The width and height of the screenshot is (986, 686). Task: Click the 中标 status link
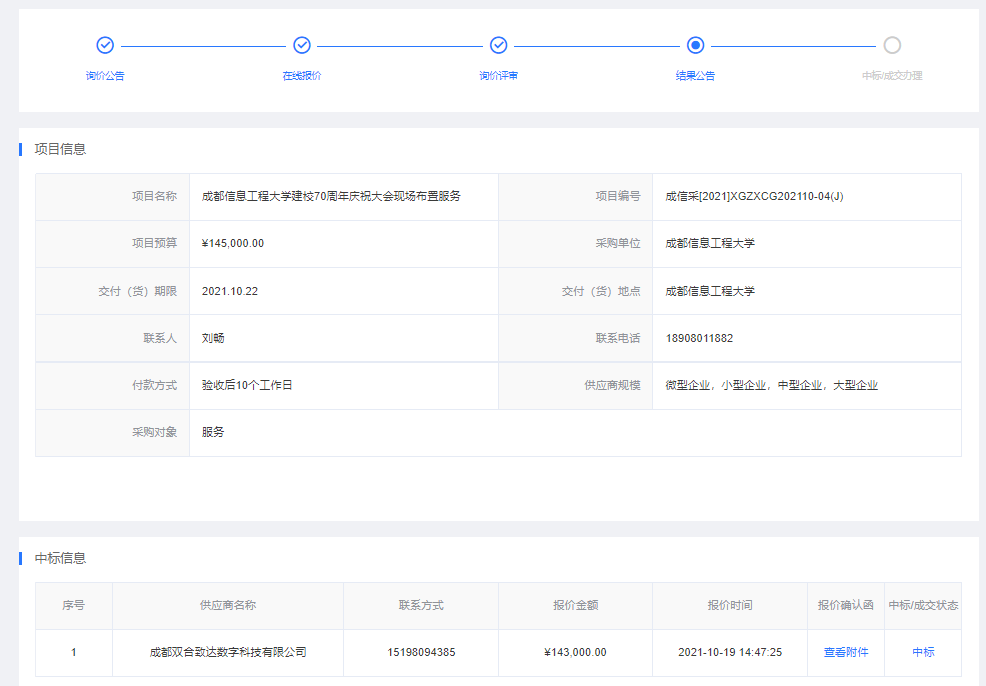(x=923, y=653)
